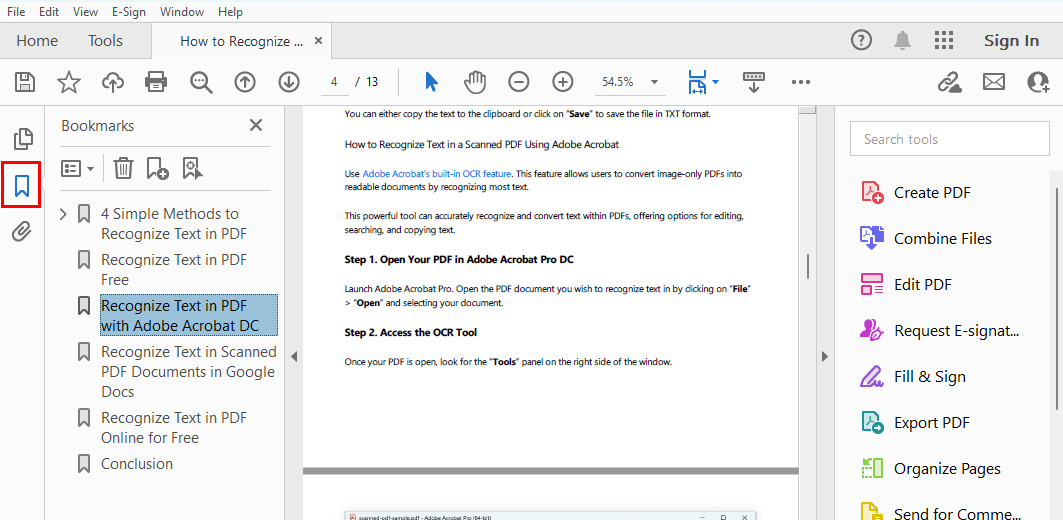
Task: Open the Organize Pages tool
Action: [x=930, y=468]
